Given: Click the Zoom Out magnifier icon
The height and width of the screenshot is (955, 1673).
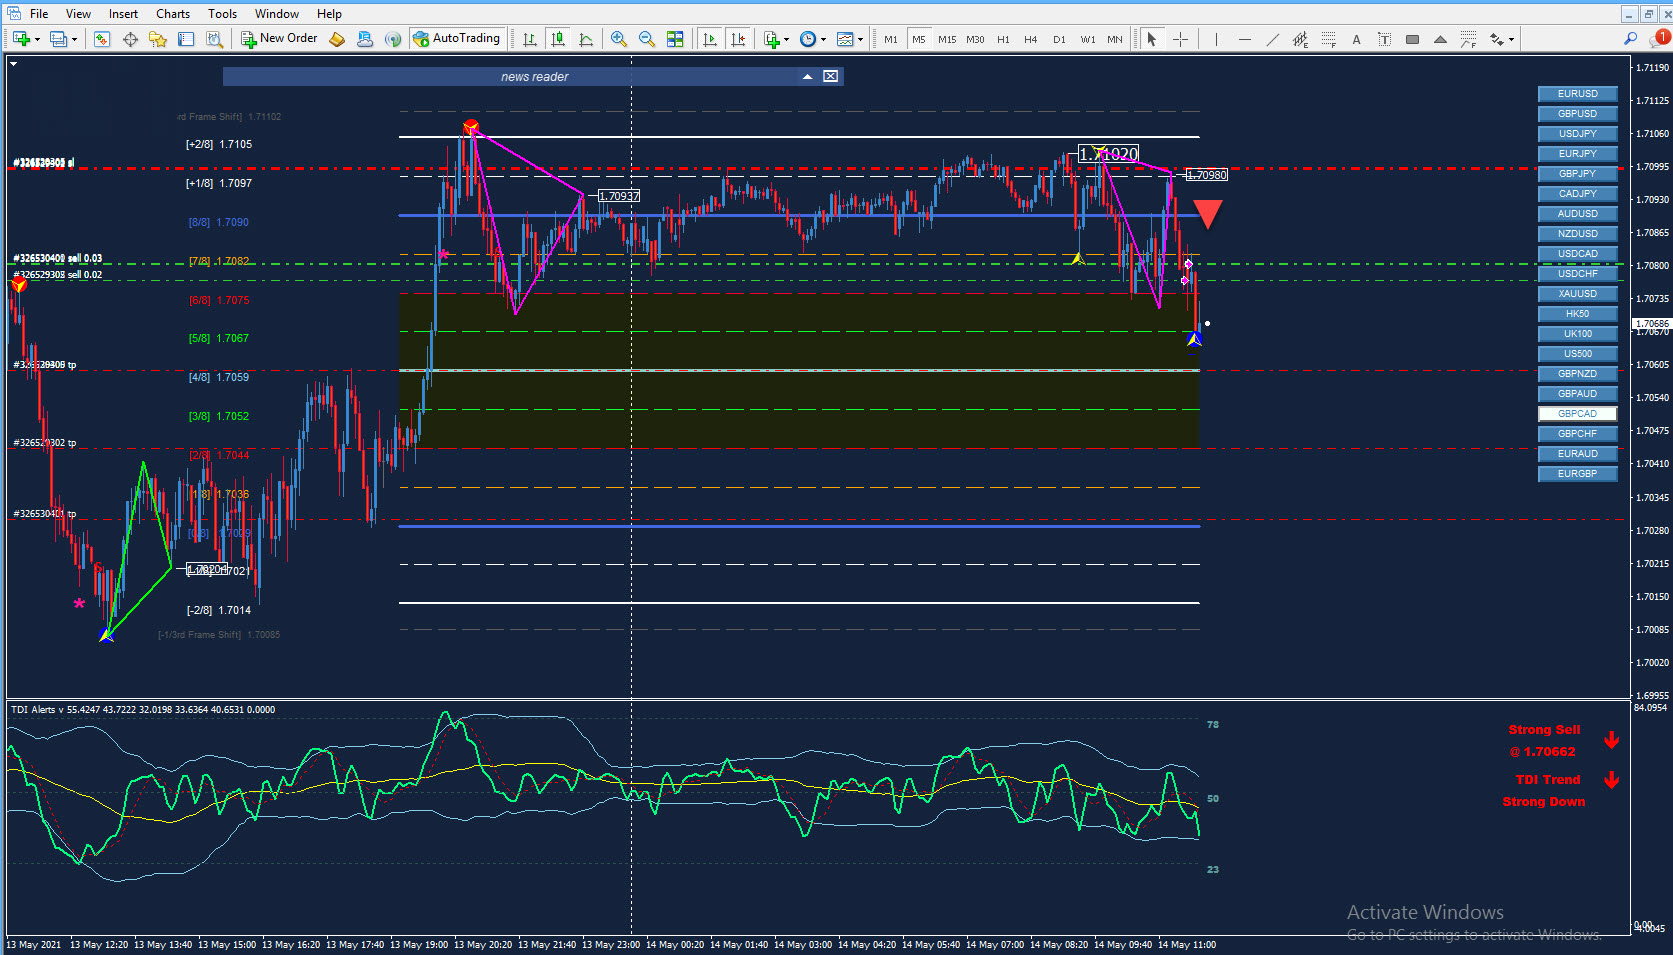Looking at the screenshot, I should tap(647, 39).
